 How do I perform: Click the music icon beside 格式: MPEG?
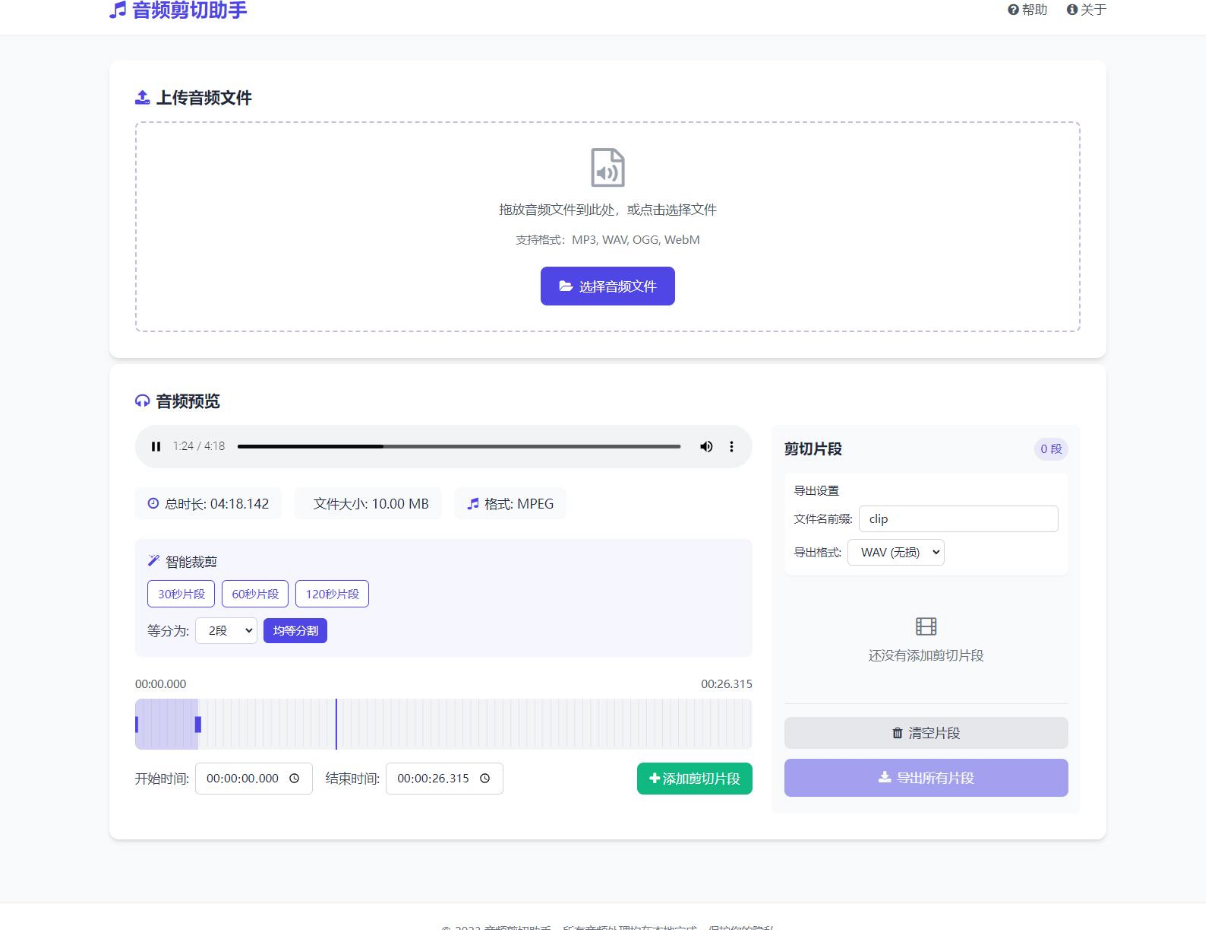(x=473, y=504)
